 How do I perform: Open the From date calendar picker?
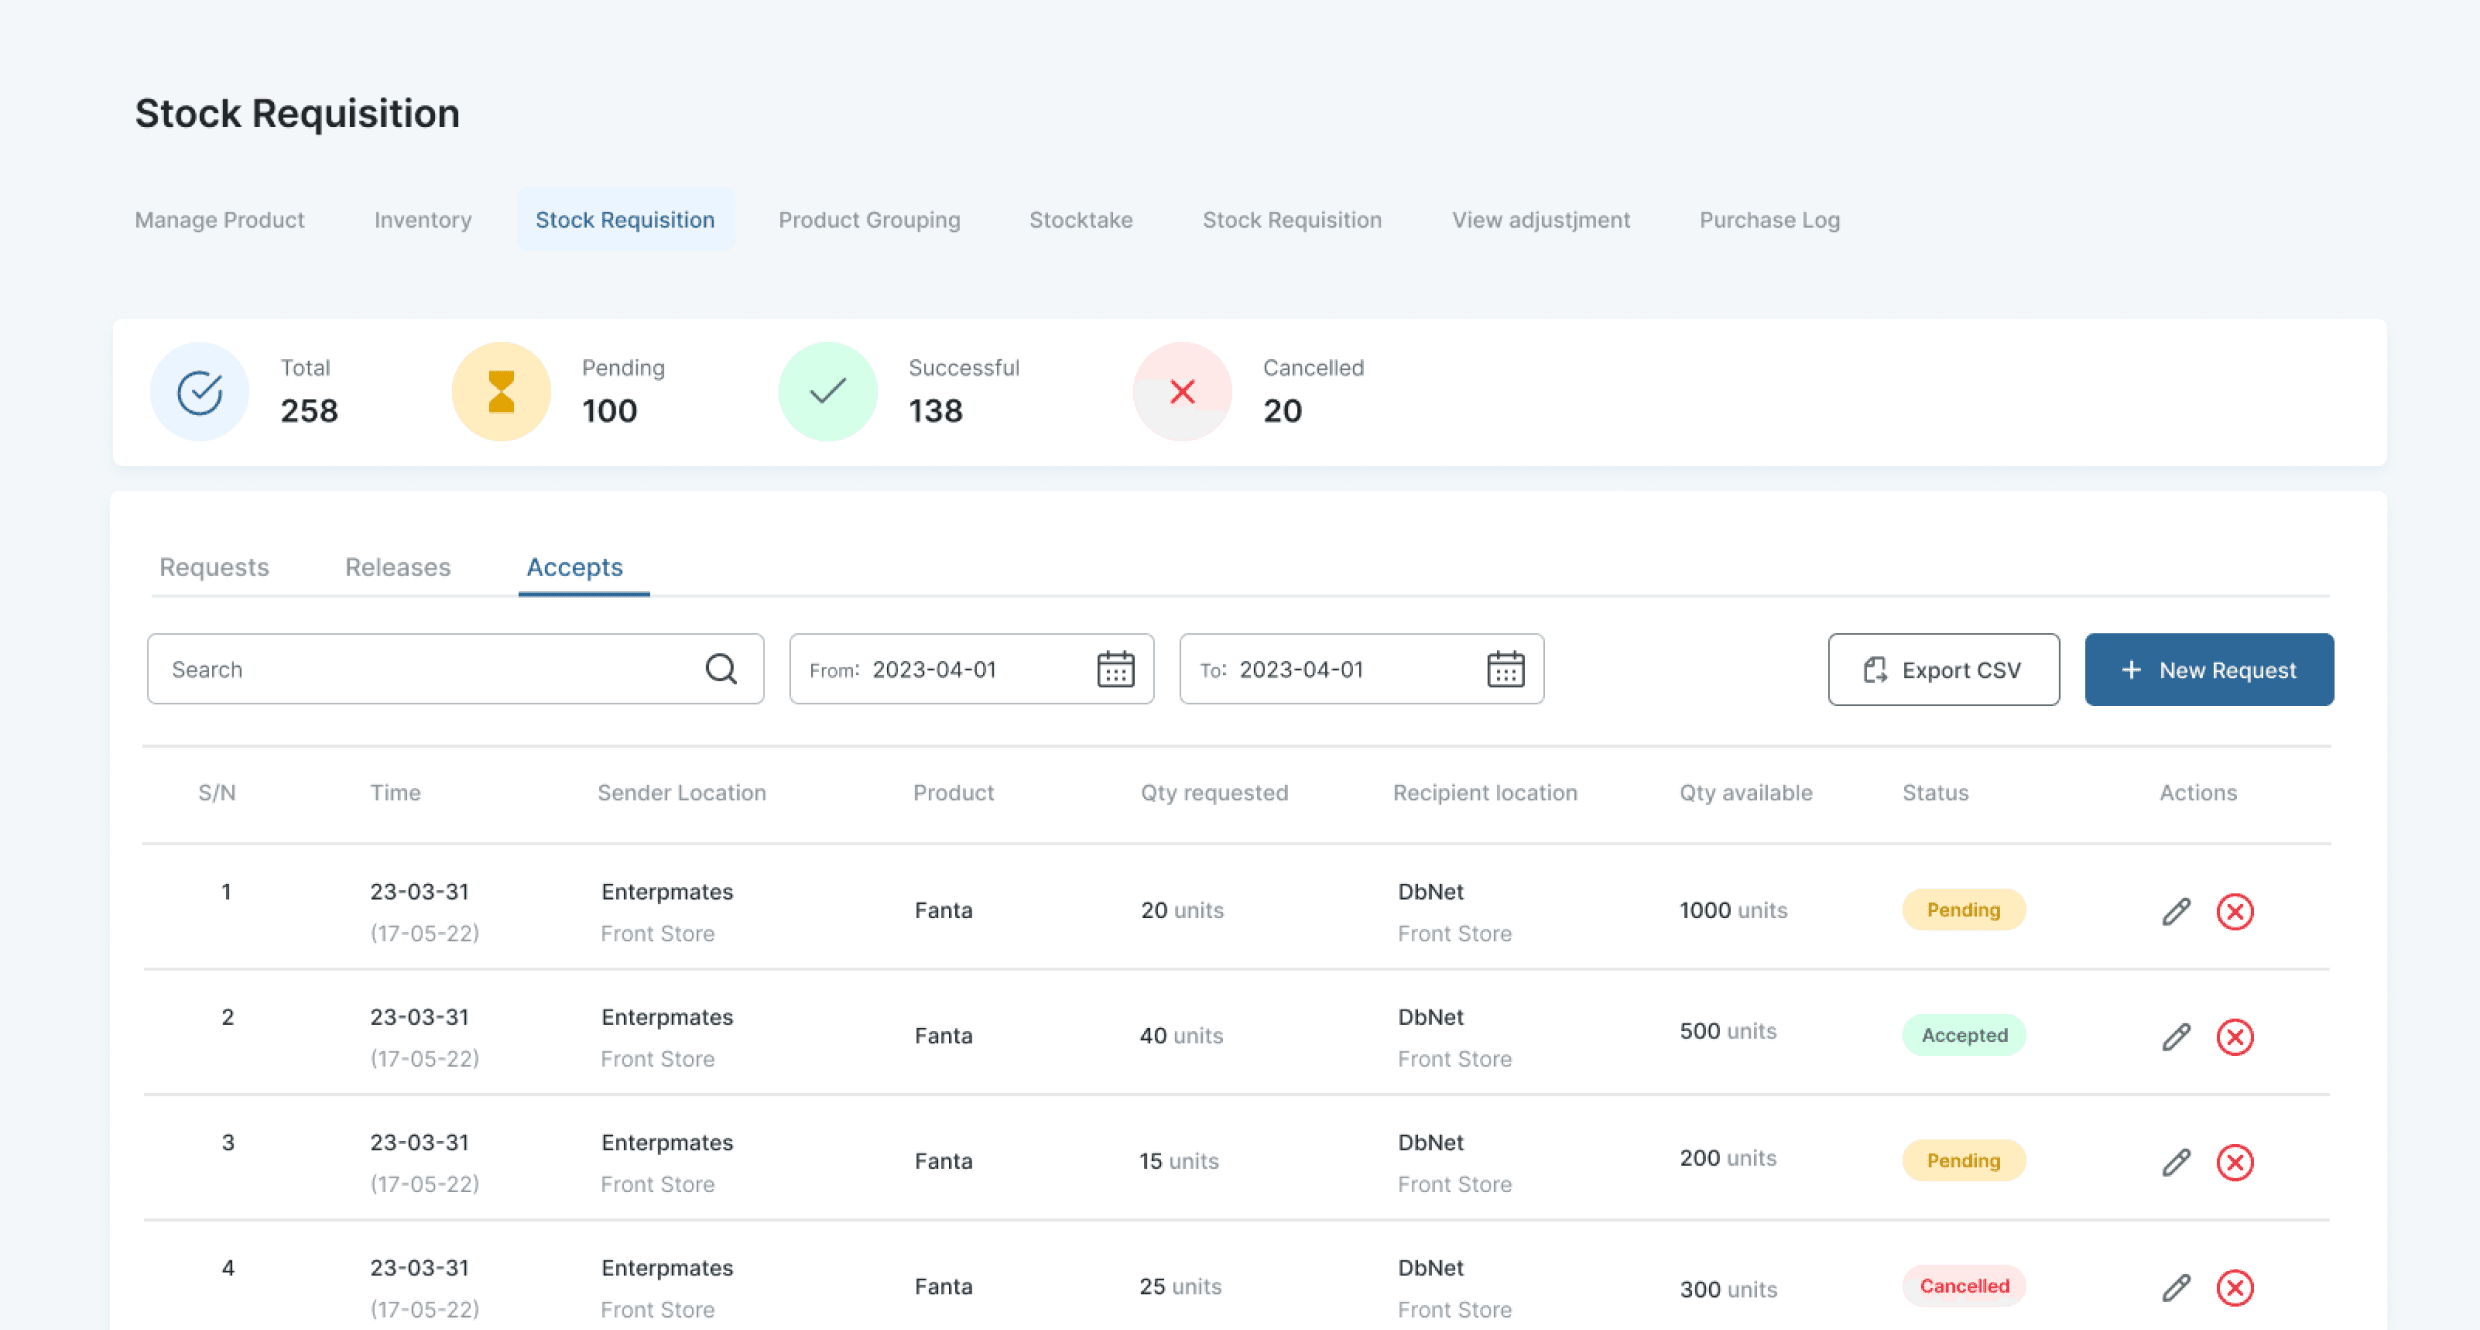1115,669
